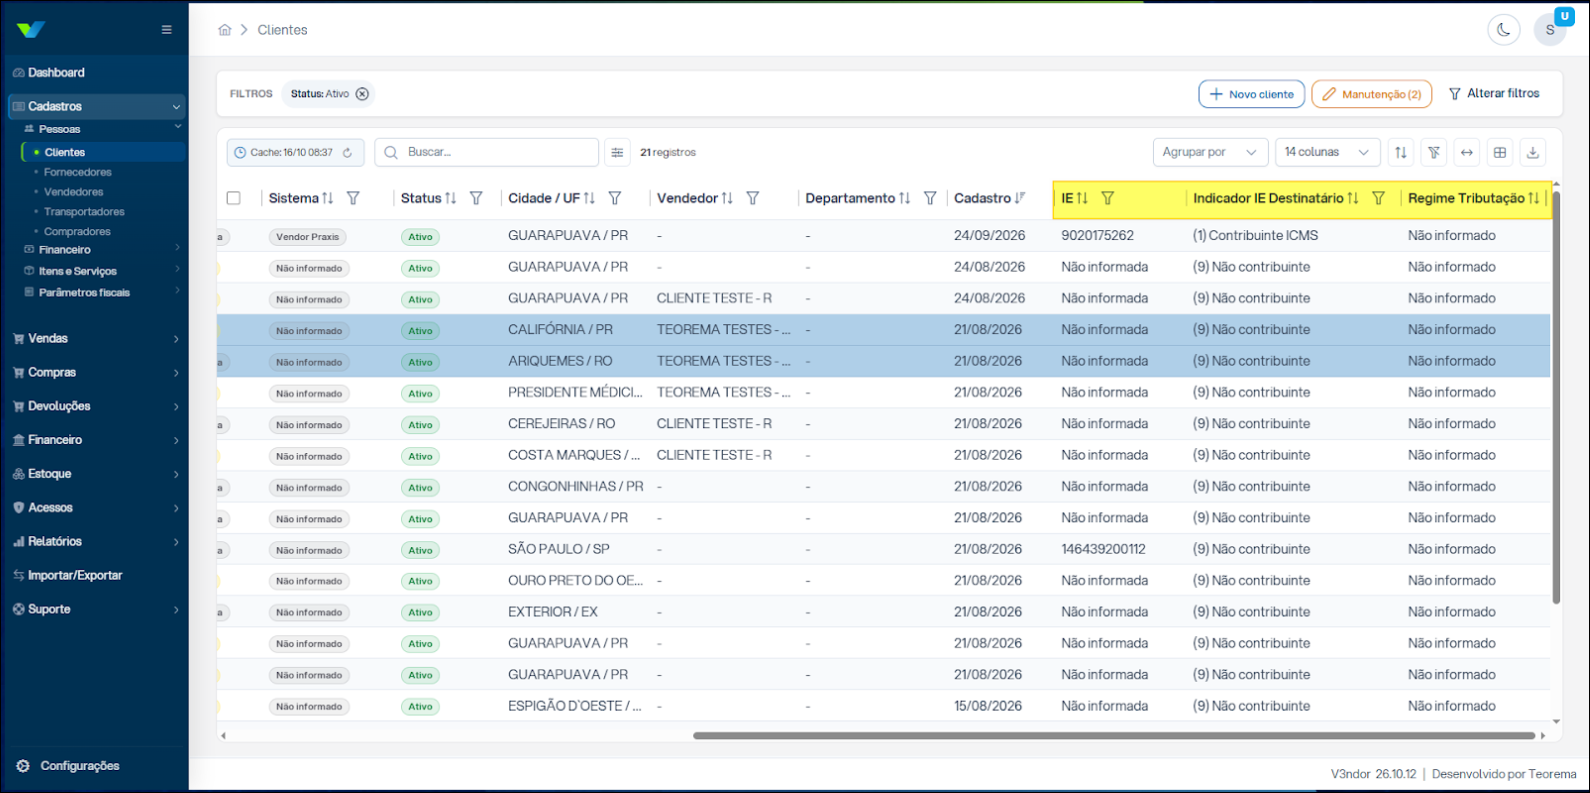Download table data export icon
The image size is (1590, 793).
[x=1533, y=153]
